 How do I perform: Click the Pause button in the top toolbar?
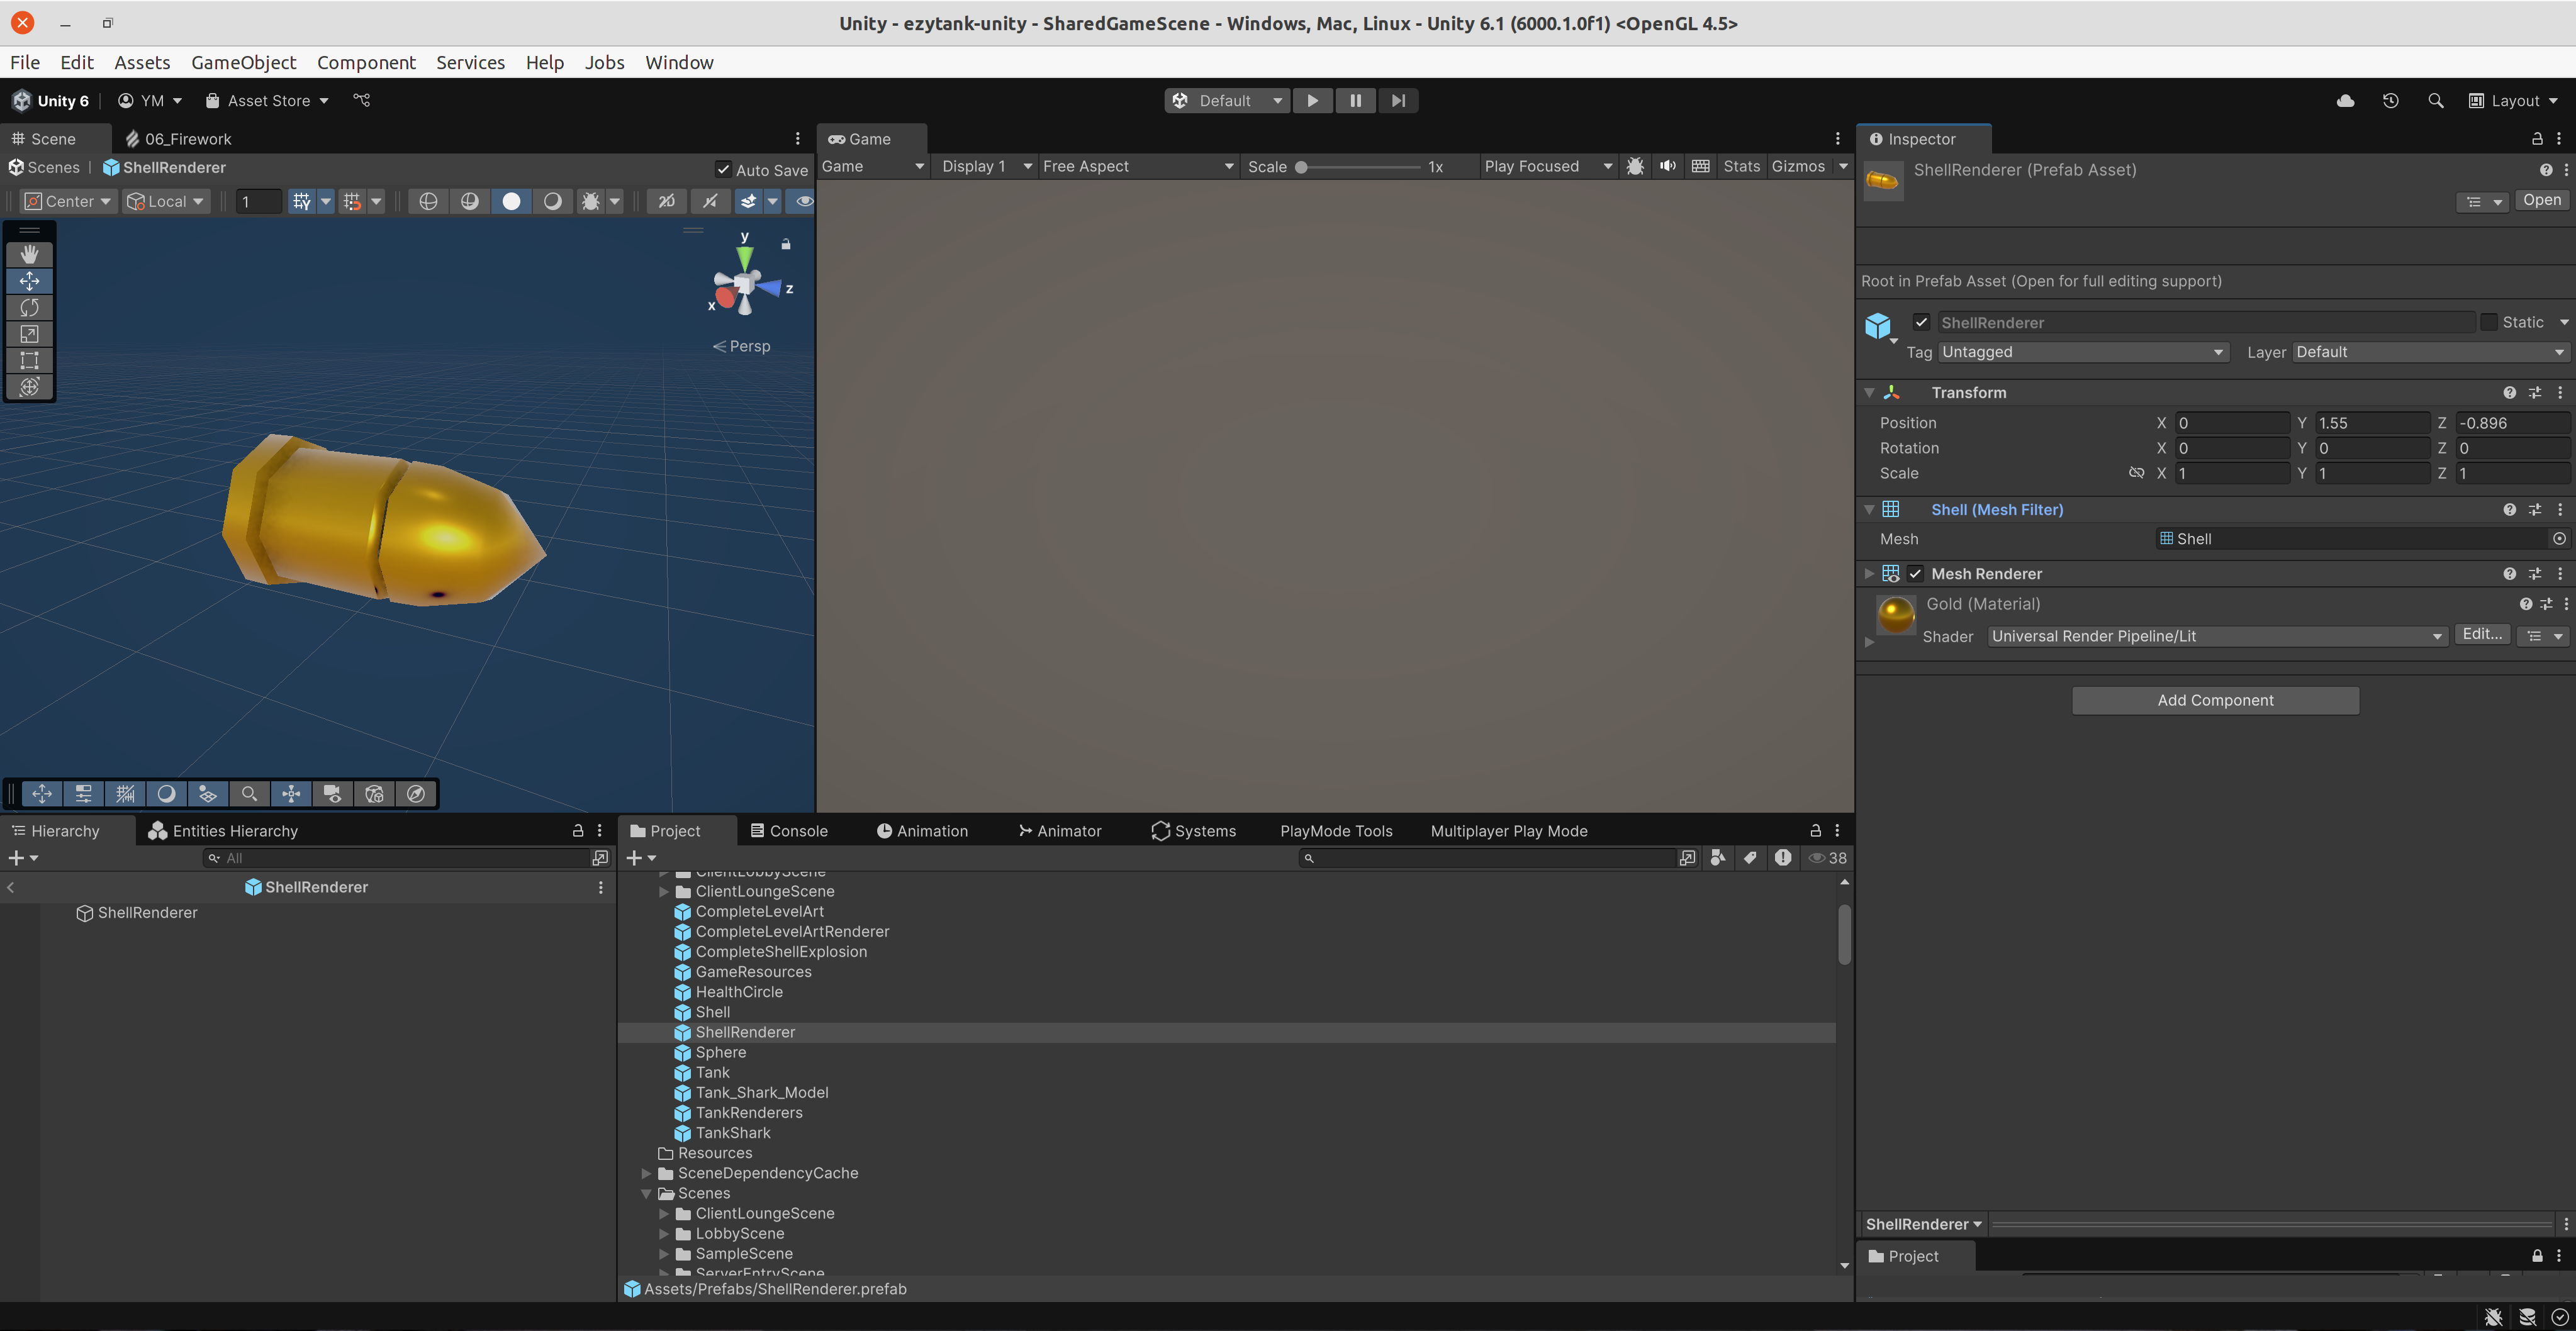point(1355,100)
